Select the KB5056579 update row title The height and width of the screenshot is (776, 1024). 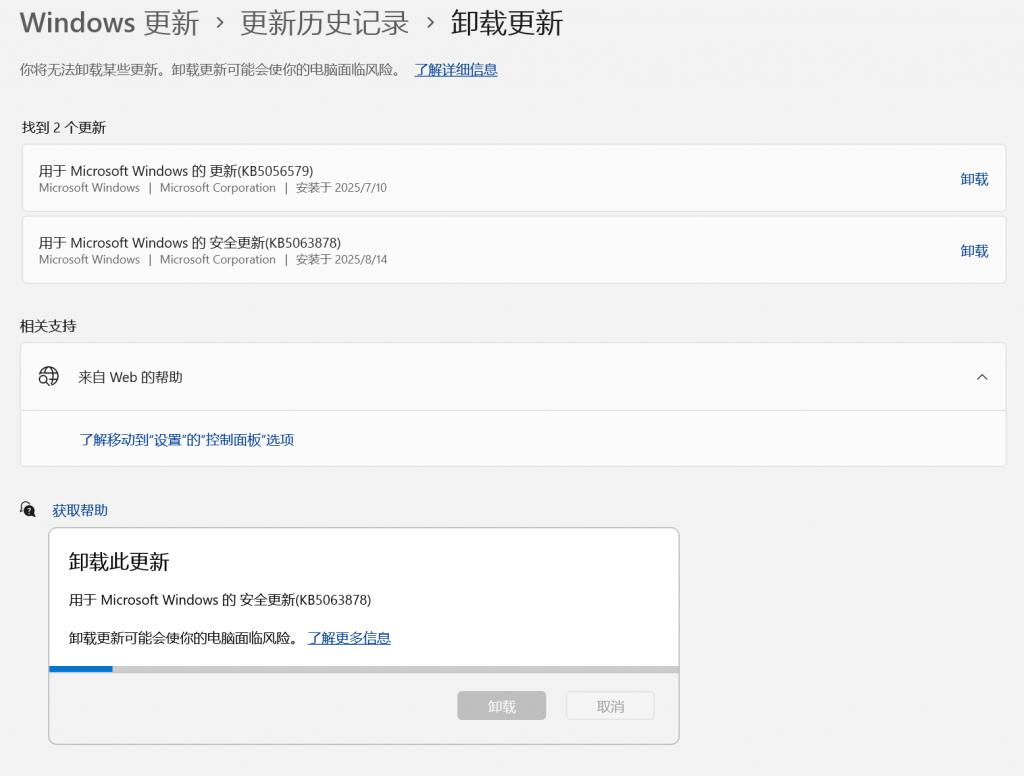click(176, 171)
